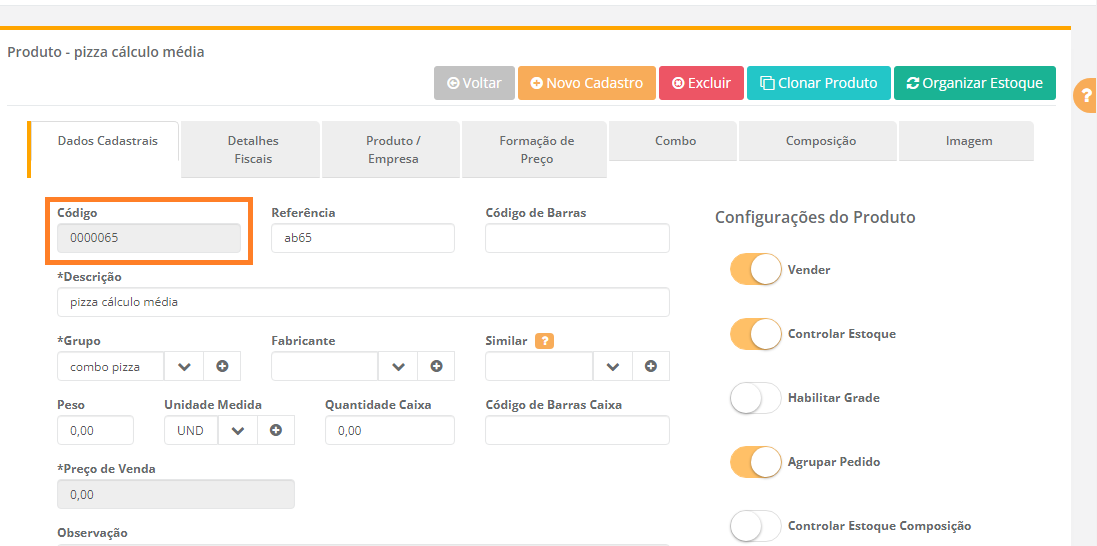1097x546 pixels.
Task: Open the Fabricante dropdown list
Action: click(398, 367)
